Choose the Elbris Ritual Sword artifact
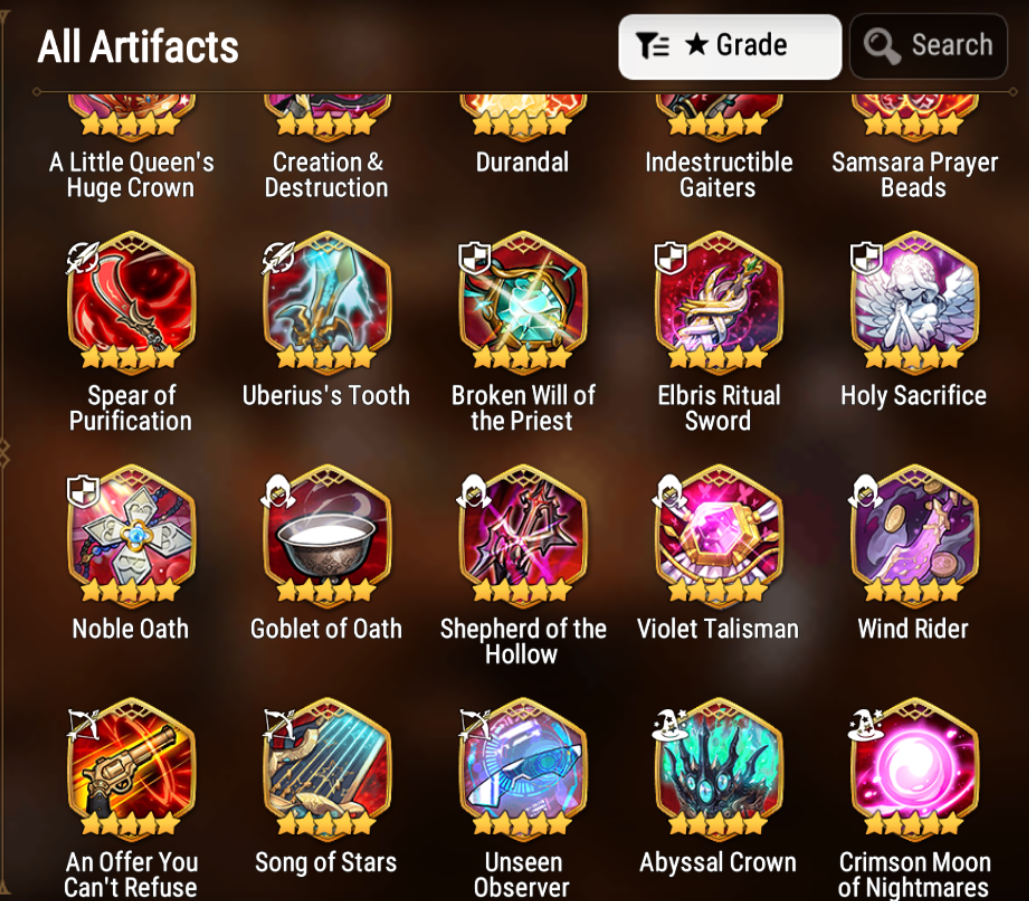The image size is (1029, 901). point(718,303)
